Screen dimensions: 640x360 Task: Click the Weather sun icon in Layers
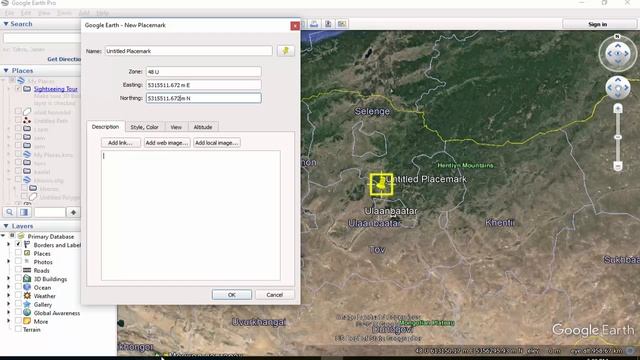[x=27, y=296]
